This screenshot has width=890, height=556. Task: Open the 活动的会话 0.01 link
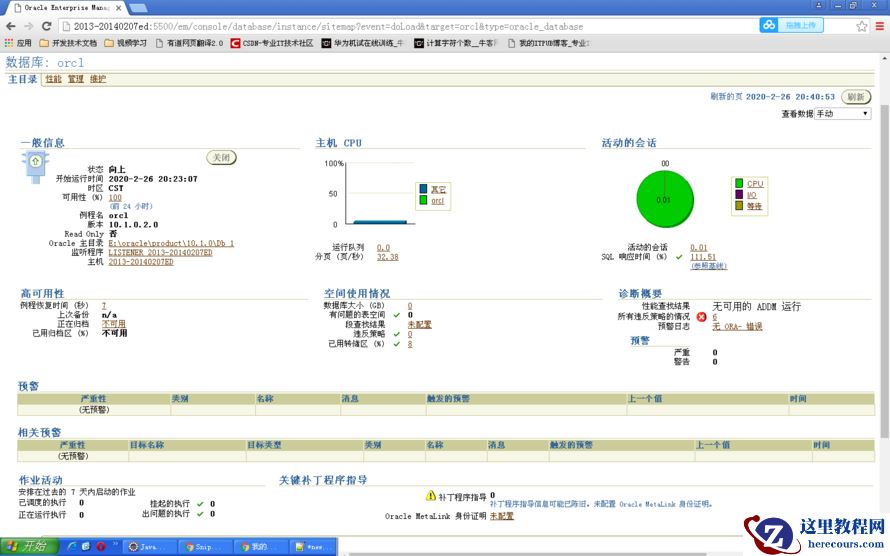[x=699, y=247]
